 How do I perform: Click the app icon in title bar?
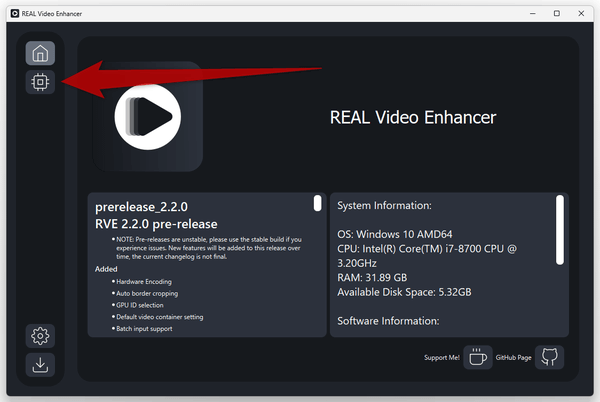tap(15, 14)
